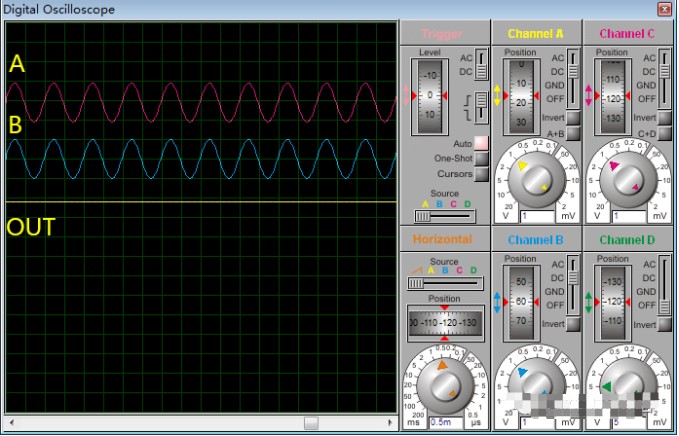
Task: Enable the A+B sum button
Action: [x=573, y=133]
